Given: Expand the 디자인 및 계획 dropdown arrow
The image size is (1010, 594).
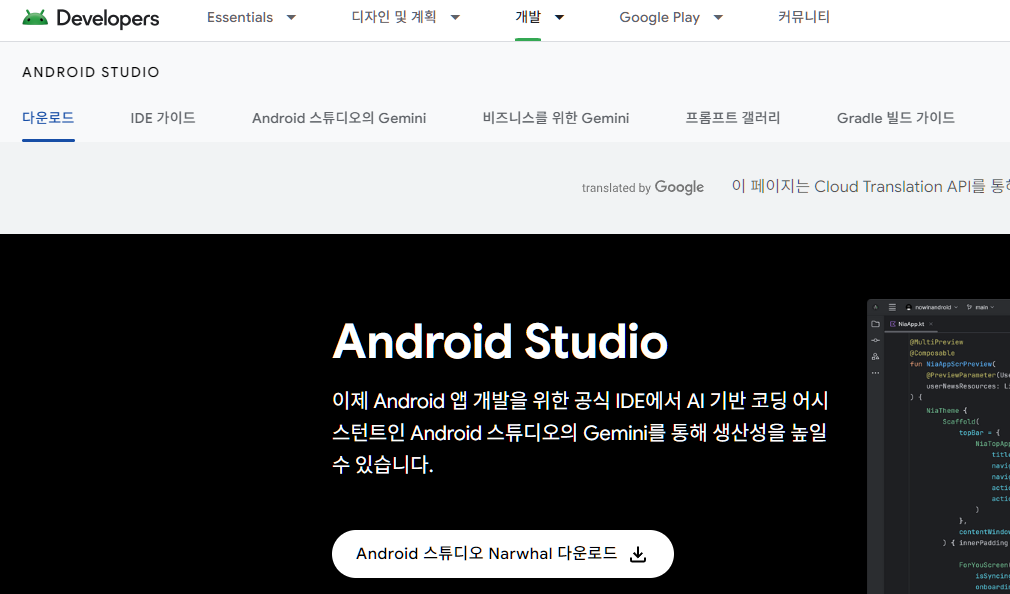Looking at the screenshot, I should [x=455, y=17].
